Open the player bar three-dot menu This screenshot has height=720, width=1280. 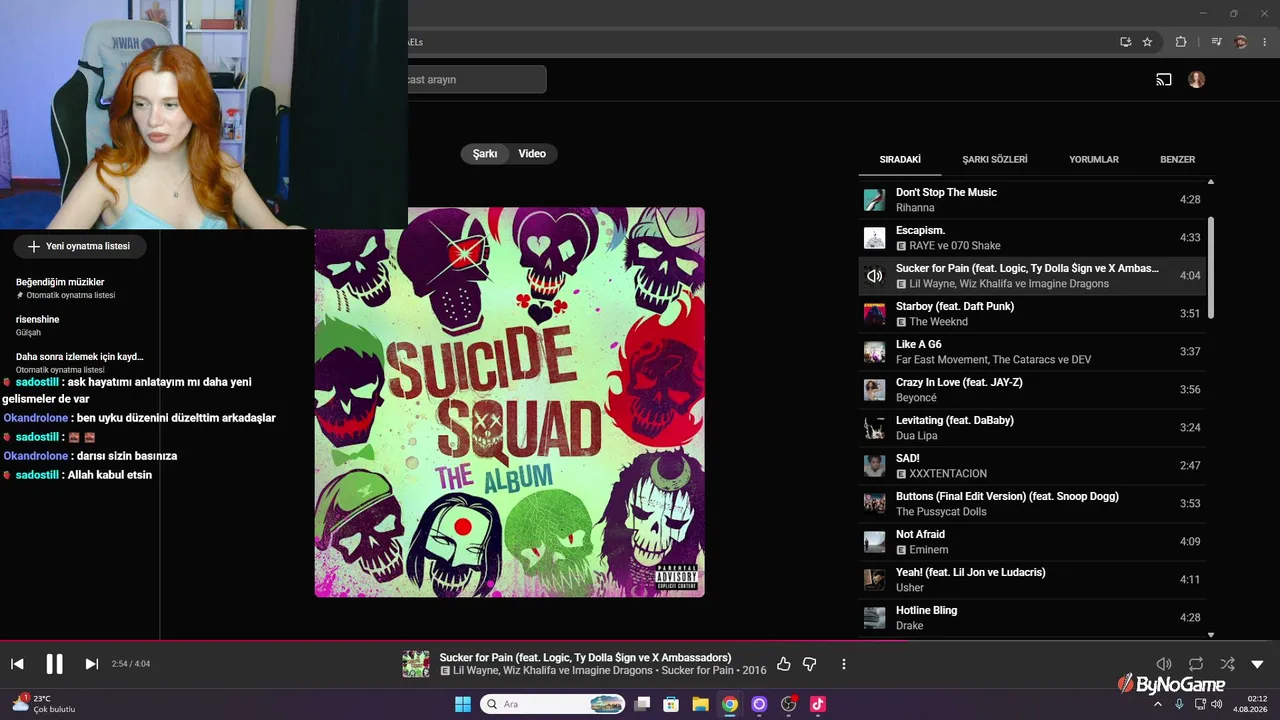pyautogui.click(x=844, y=664)
